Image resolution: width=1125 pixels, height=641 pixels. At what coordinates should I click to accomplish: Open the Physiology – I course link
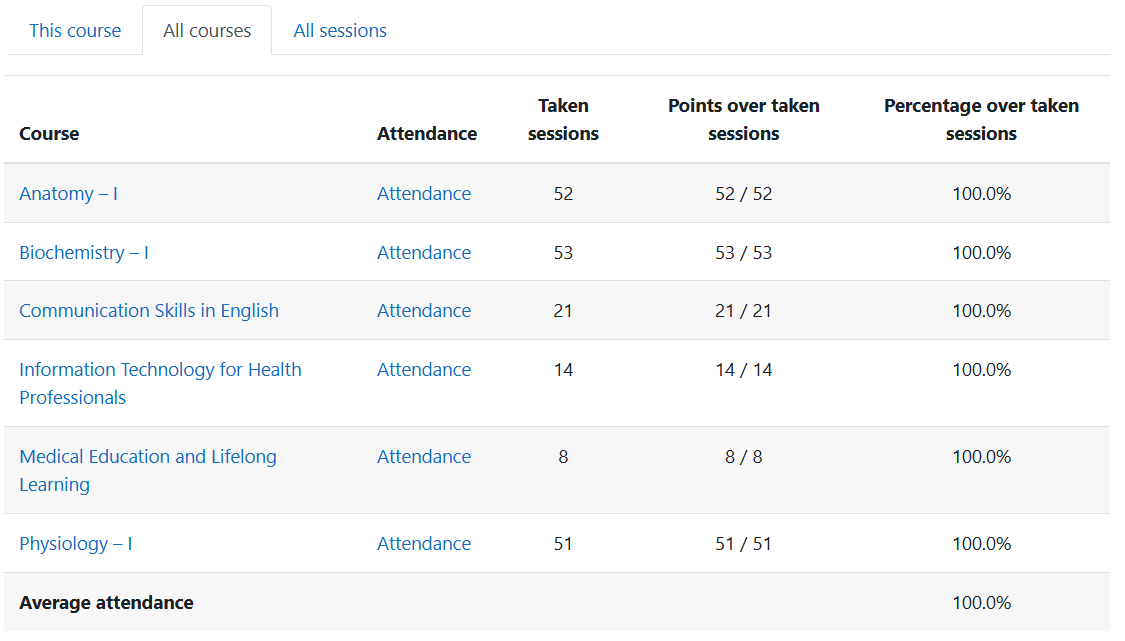76,544
